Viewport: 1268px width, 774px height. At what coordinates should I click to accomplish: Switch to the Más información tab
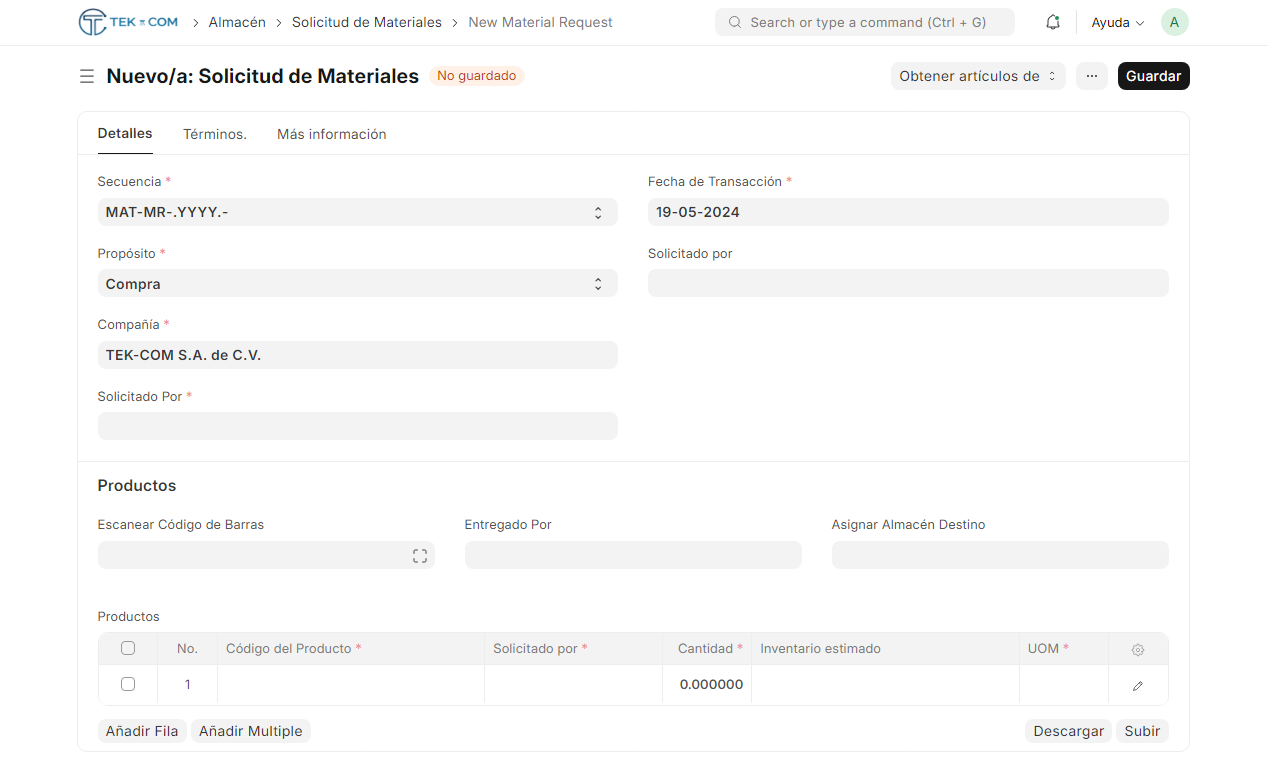(x=331, y=134)
